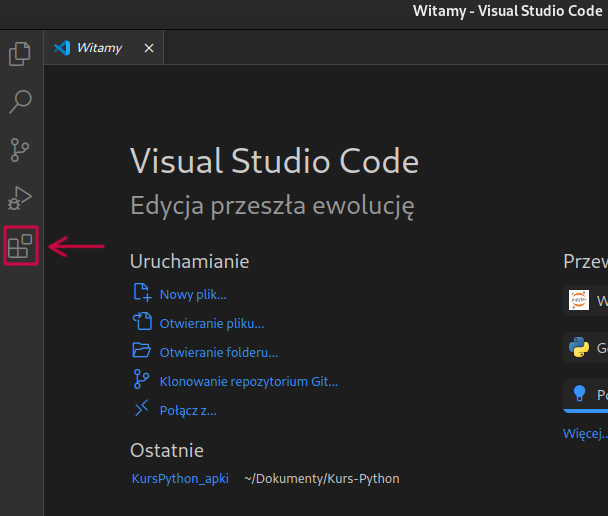Click Klonowanie repozytorium Git... link
The height and width of the screenshot is (516, 608).
[x=249, y=381]
